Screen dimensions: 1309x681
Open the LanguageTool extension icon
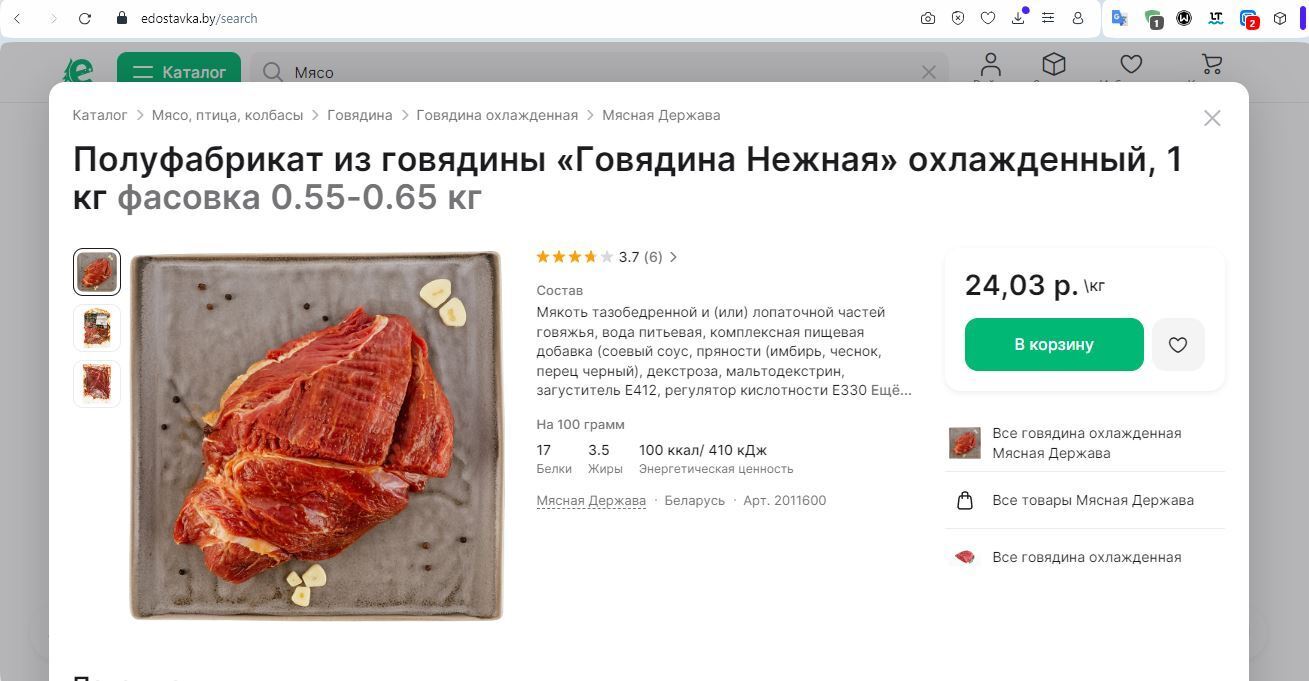(x=1216, y=18)
